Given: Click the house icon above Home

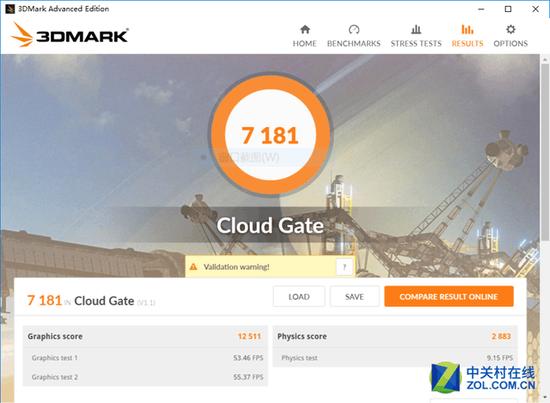Looking at the screenshot, I should 305,29.
